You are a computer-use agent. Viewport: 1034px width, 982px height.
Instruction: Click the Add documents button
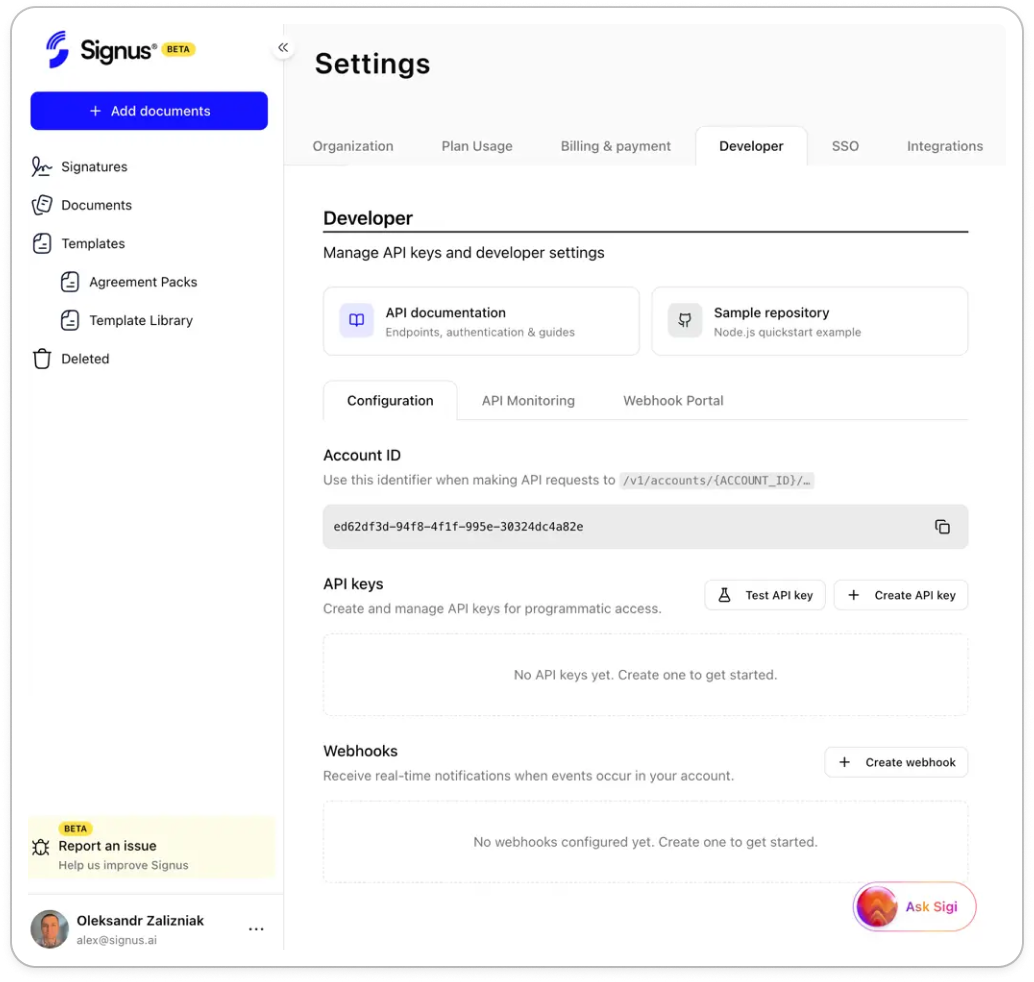149,110
